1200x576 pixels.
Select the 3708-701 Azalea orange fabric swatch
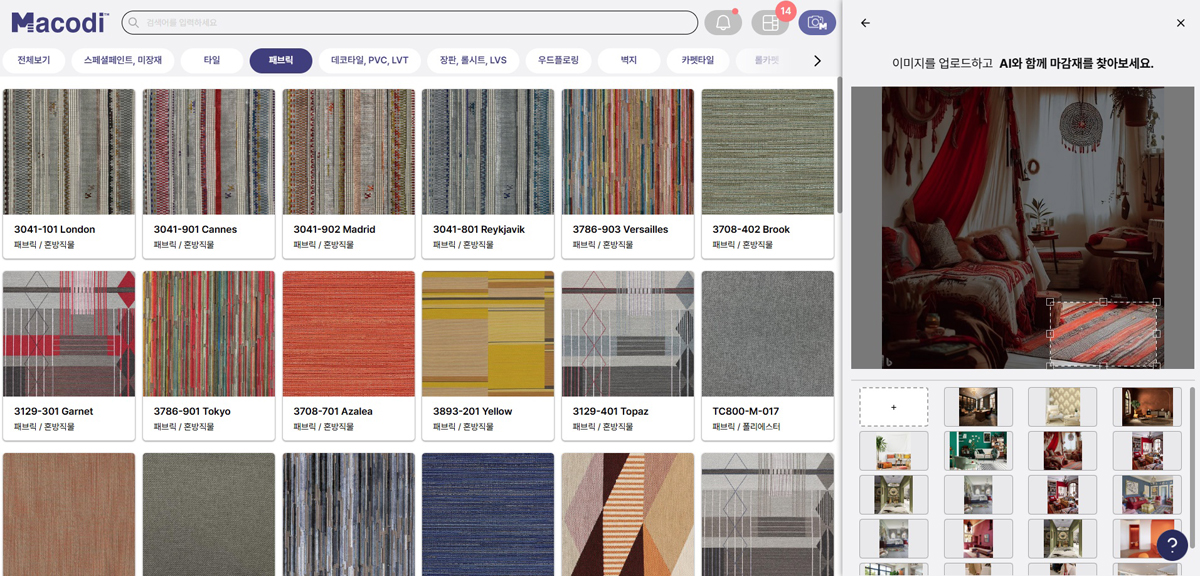point(348,333)
